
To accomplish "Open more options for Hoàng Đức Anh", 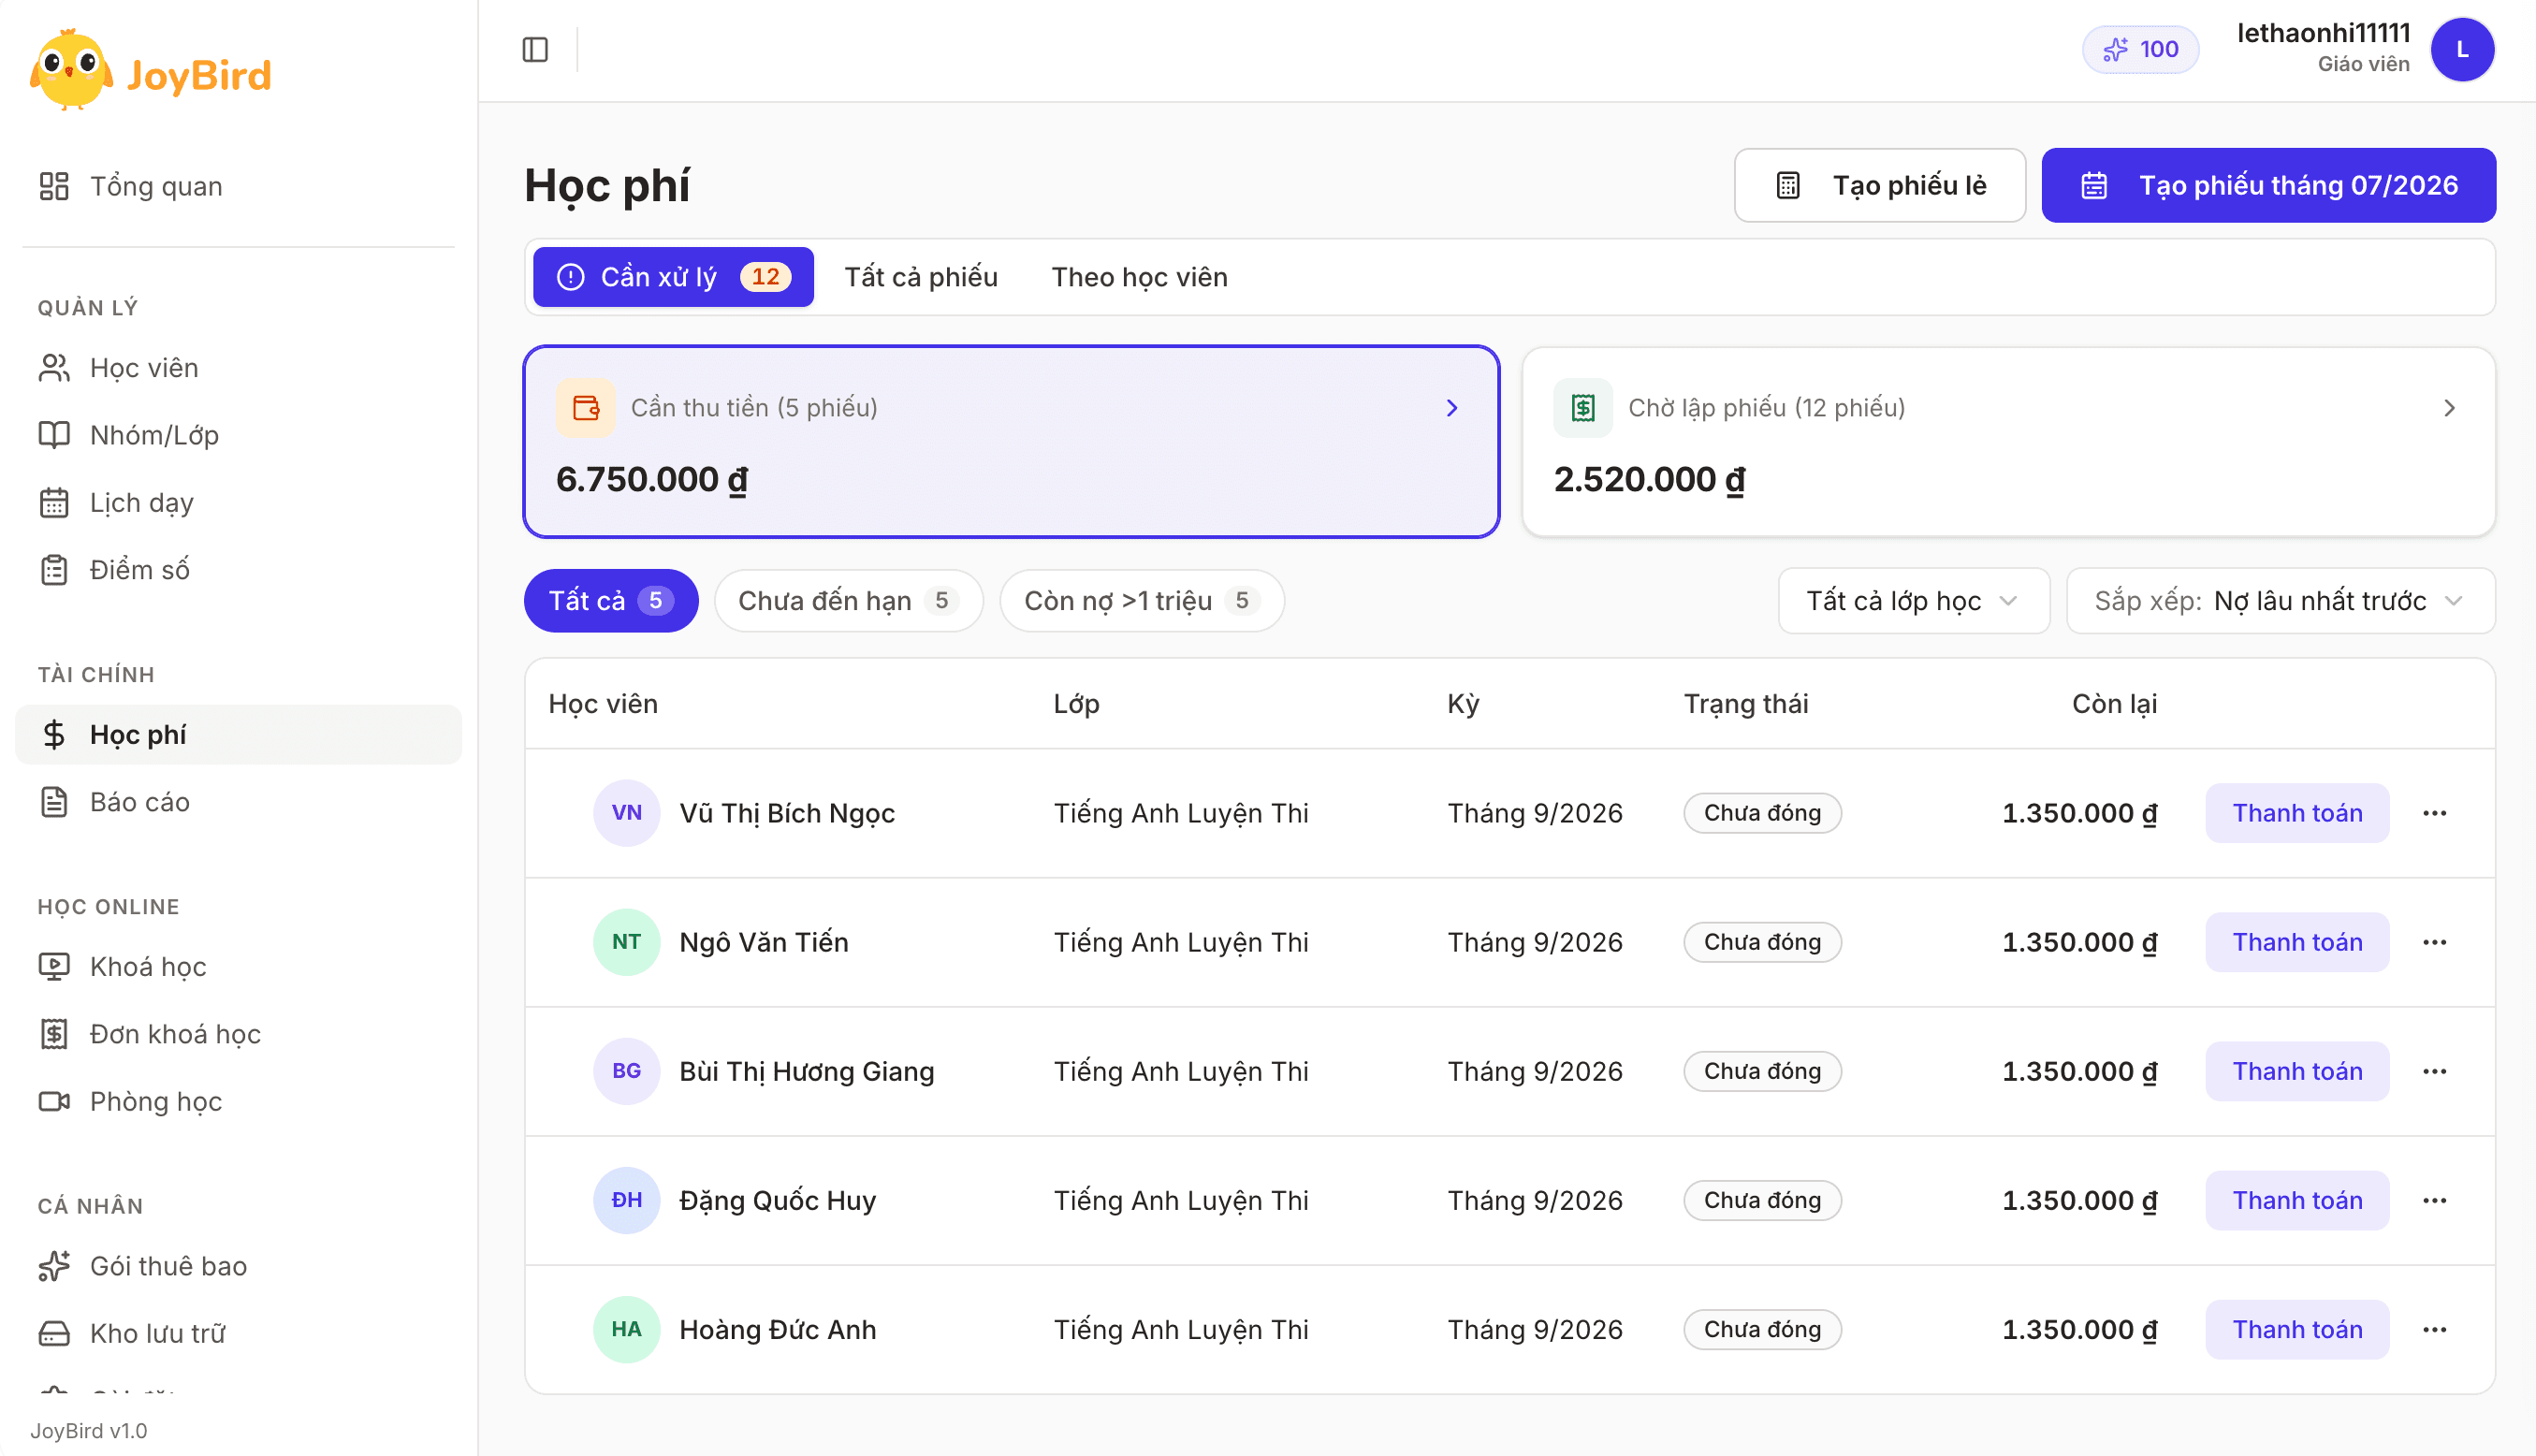I will pyautogui.click(x=2434, y=1329).
